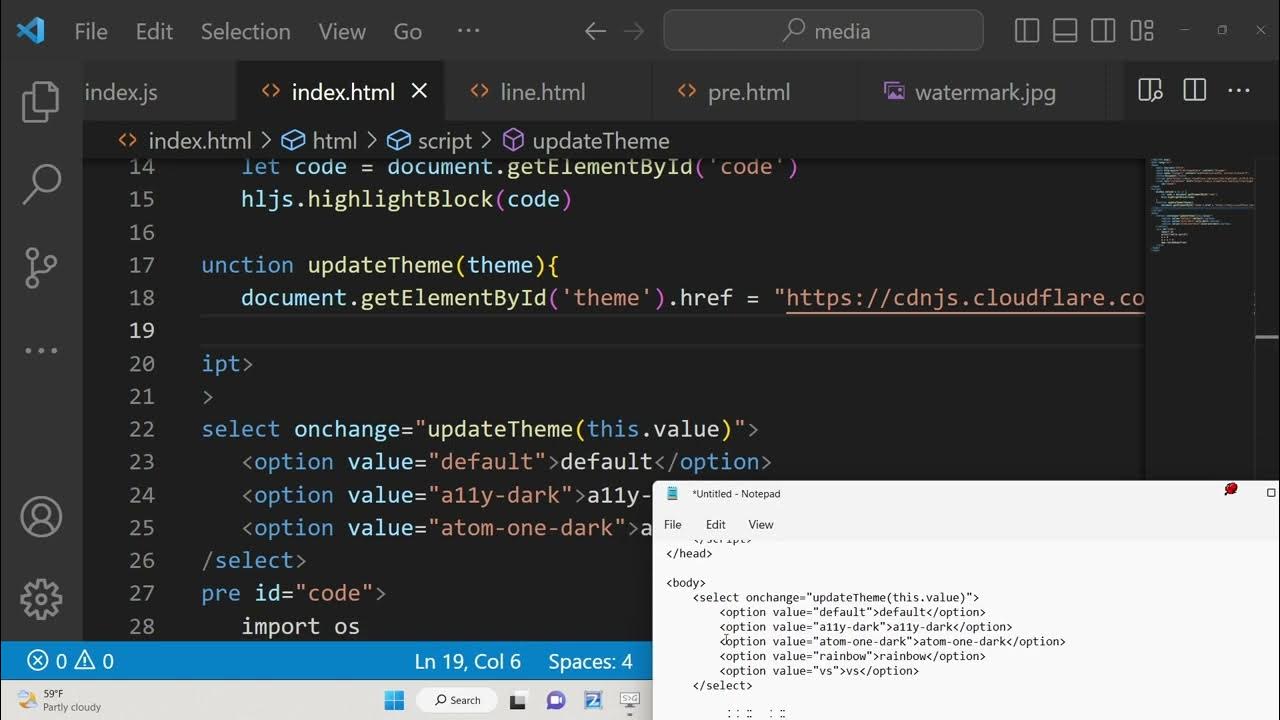The width and height of the screenshot is (1280, 720).
Task: Open the Selection menu
Action: (x=245, y=31)
